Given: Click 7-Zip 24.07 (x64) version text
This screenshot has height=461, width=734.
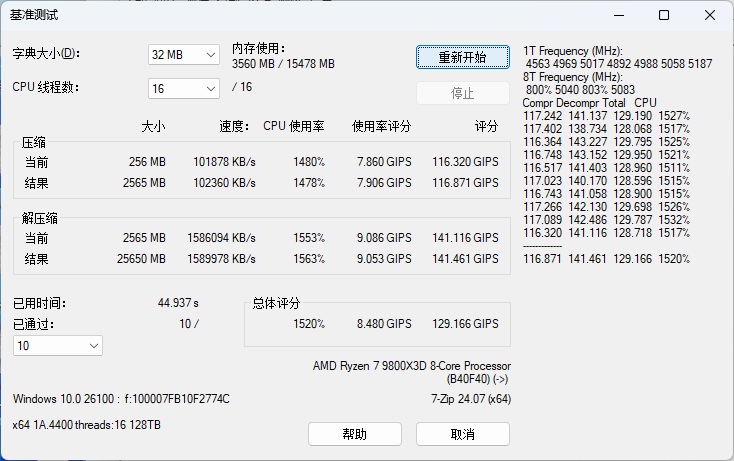Looking at the screenshot, I should coord(471,399).
